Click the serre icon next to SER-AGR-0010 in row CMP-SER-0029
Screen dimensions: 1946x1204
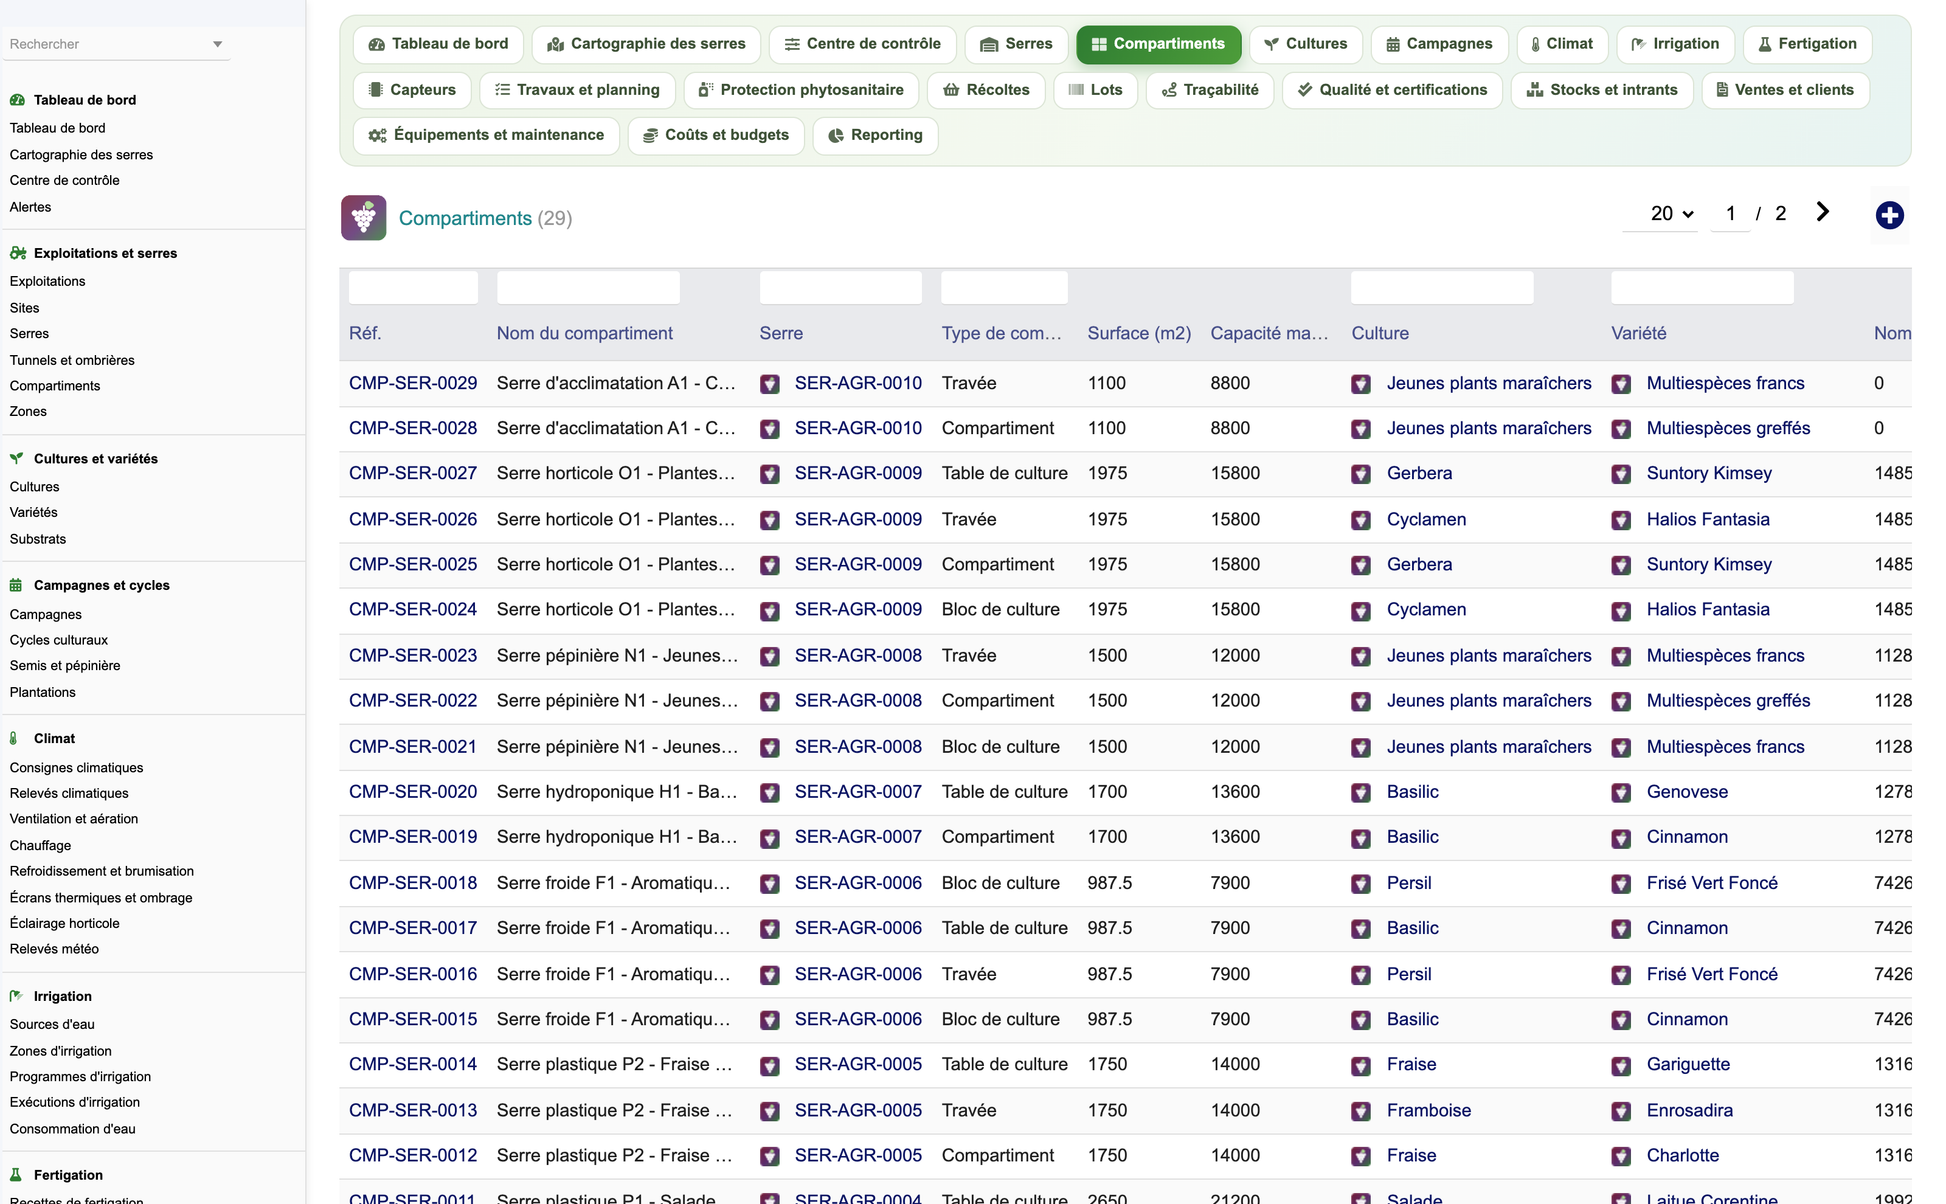coord(770,384)
